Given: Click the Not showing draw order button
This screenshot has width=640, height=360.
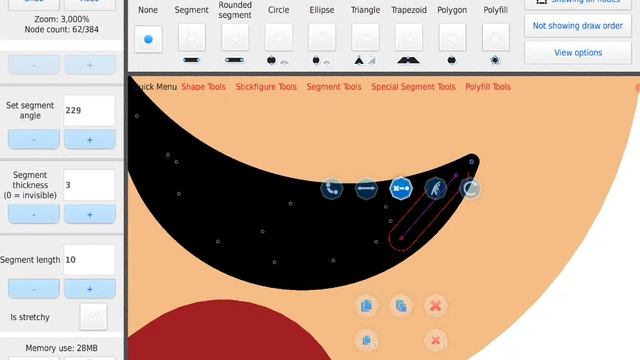Looking at the screenshot, I should point(578,26).
